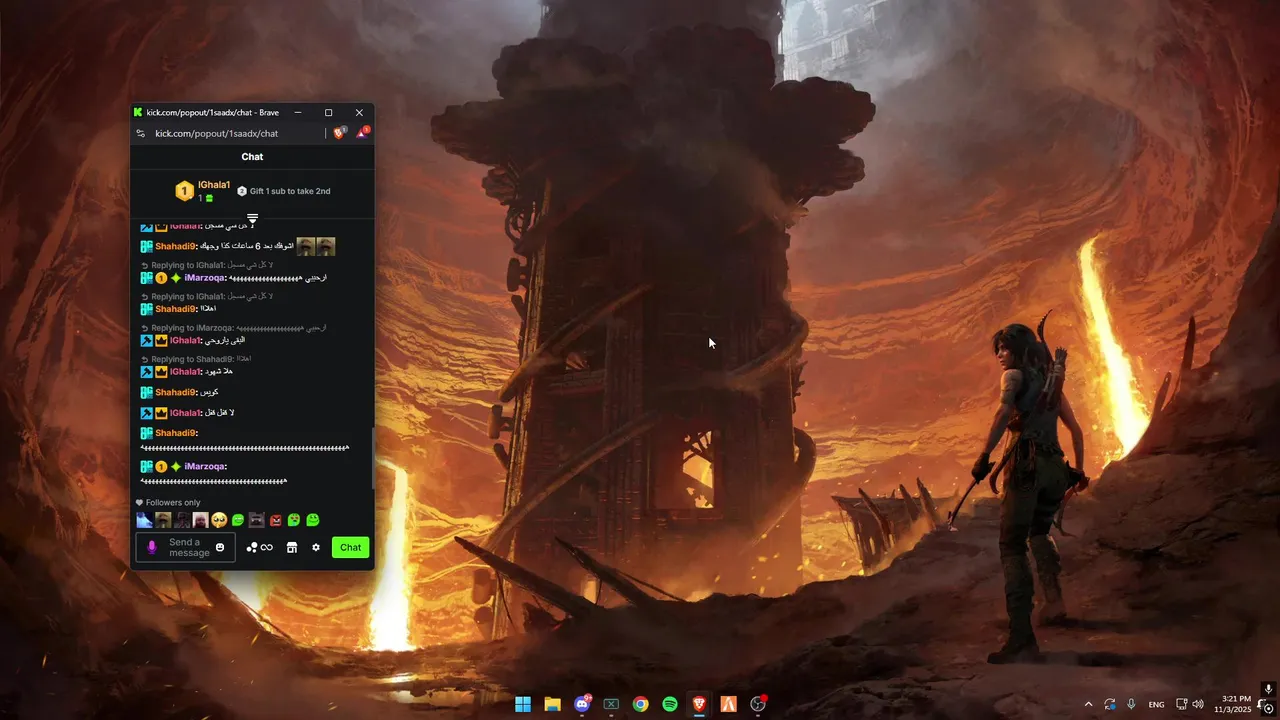Insert the red angry Kick emote
1280x720 pixels.
point(276,520)
